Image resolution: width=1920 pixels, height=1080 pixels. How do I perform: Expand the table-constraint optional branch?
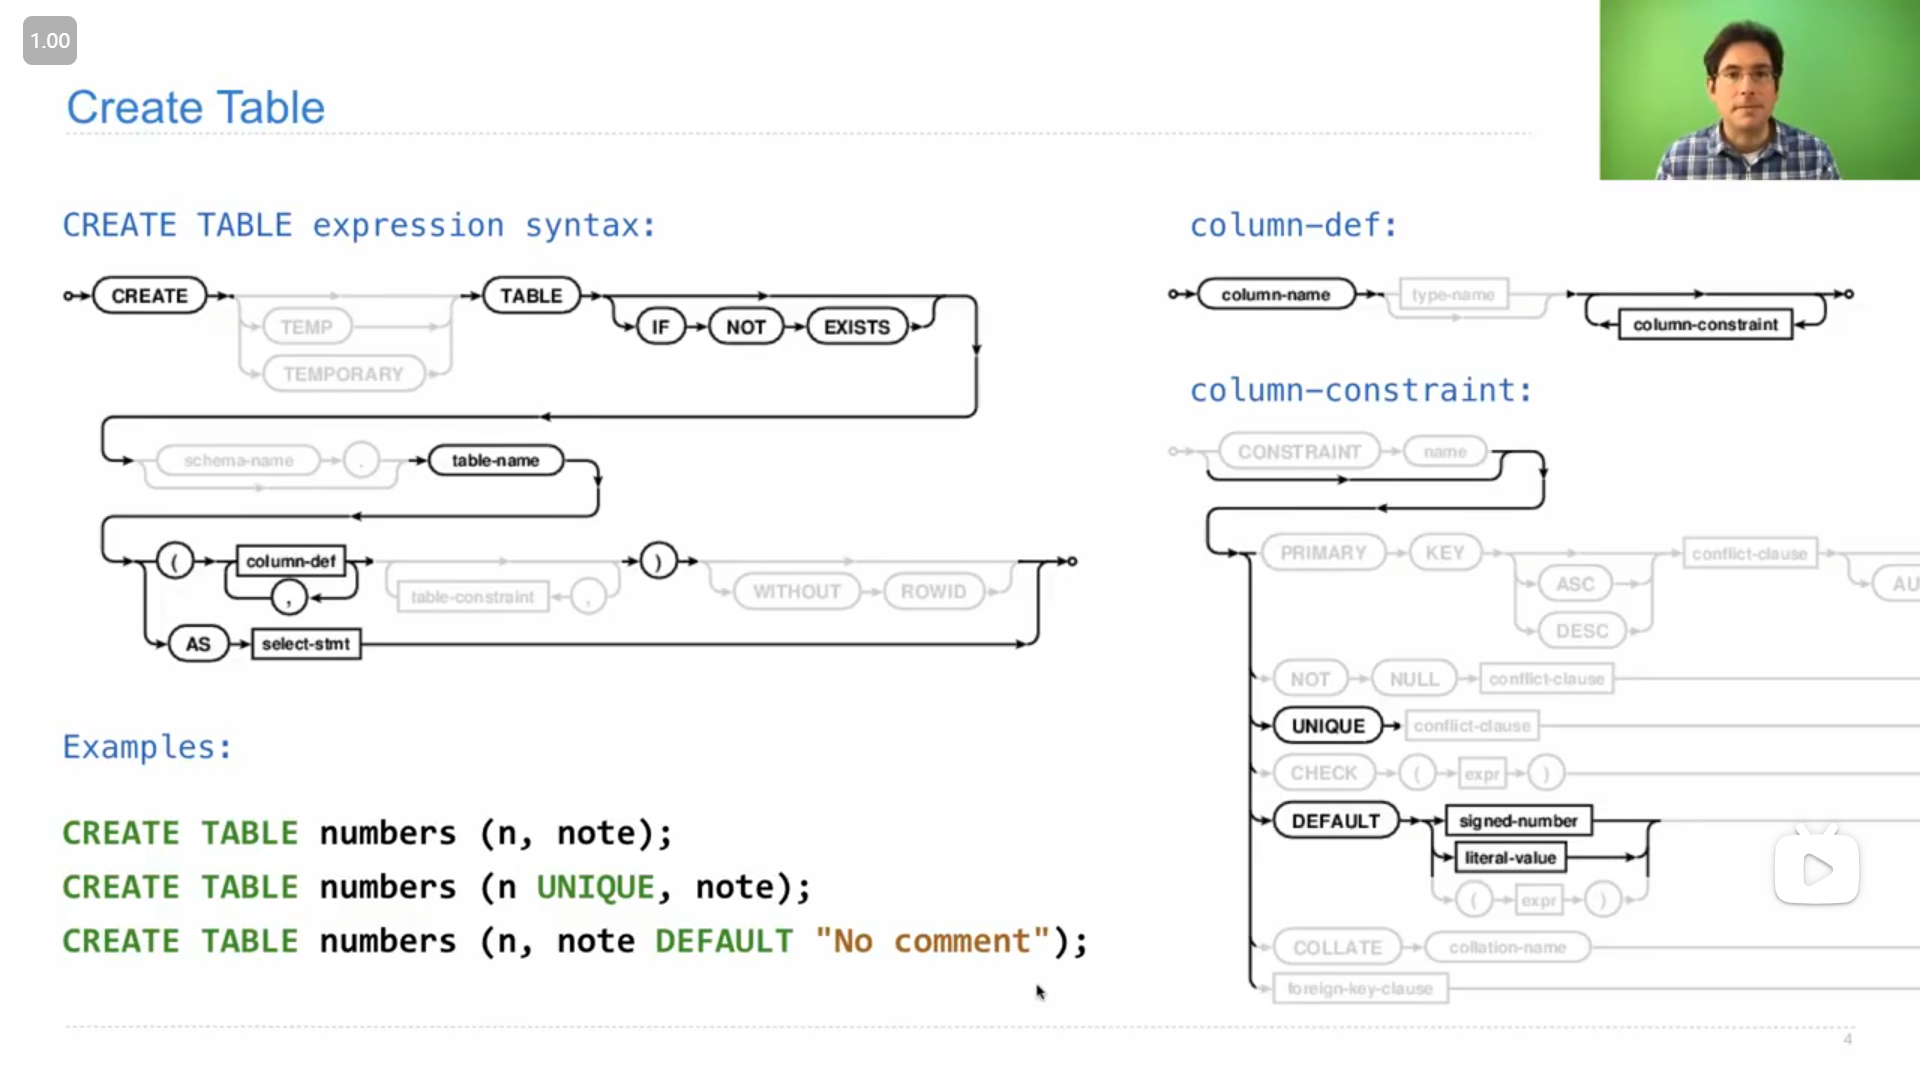click(x=471, y=596)
